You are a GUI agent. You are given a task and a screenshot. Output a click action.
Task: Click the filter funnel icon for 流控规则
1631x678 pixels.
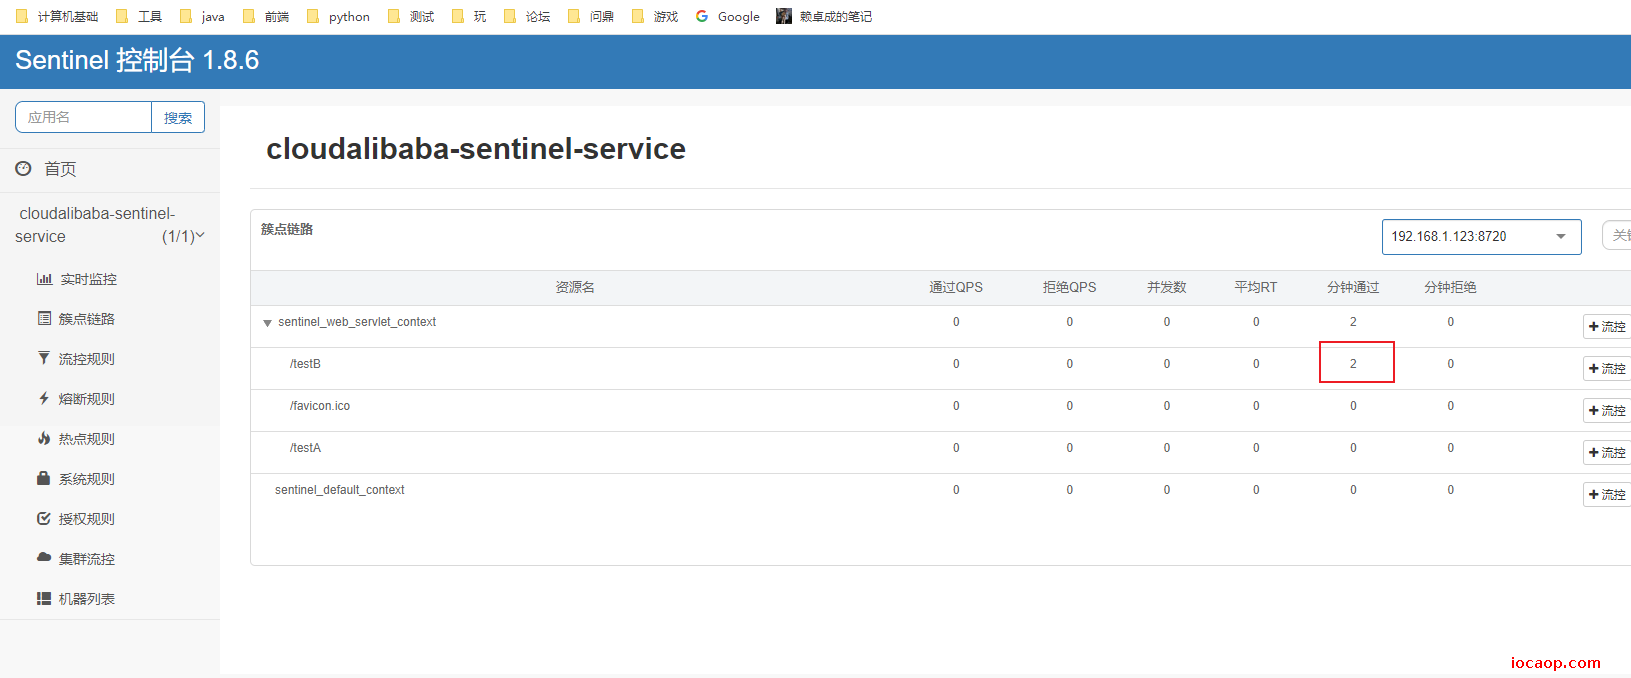pyautogui.click(x=44, y=358)
